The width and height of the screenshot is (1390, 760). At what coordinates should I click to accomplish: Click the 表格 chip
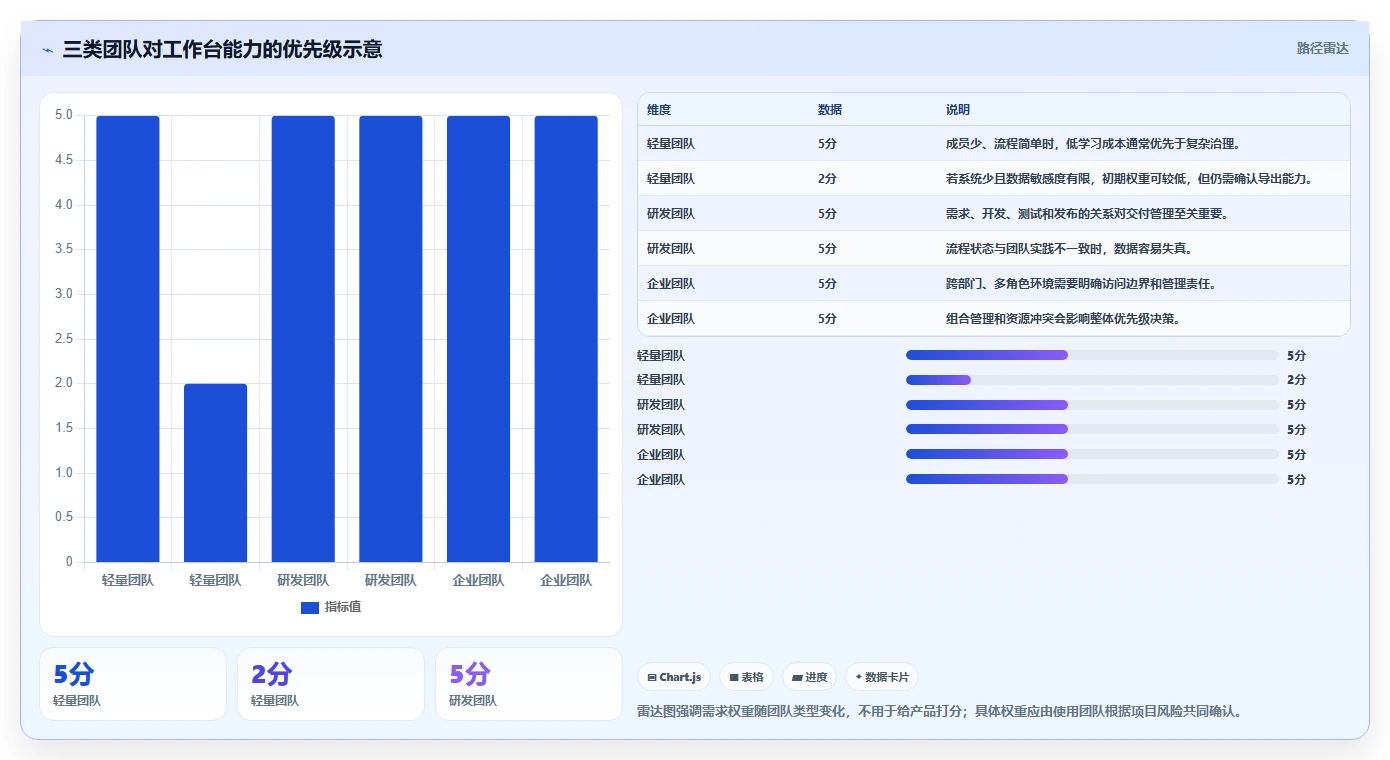click(x=747, y=677)
